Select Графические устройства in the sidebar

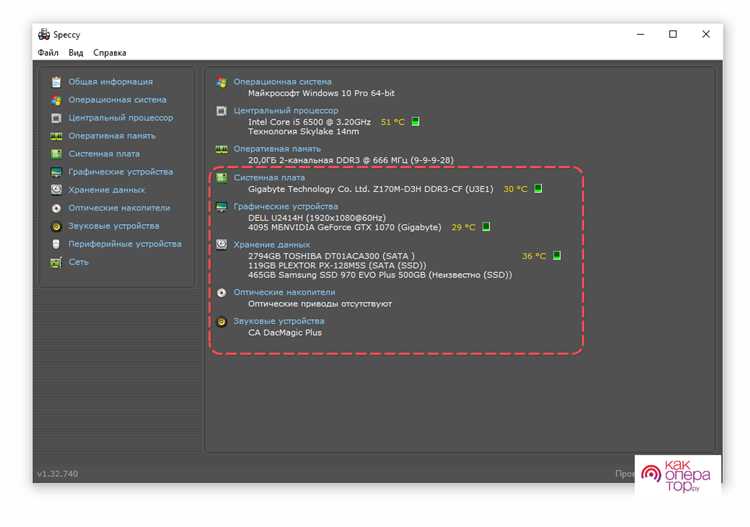pyautogui.click(x=121, y=172)
